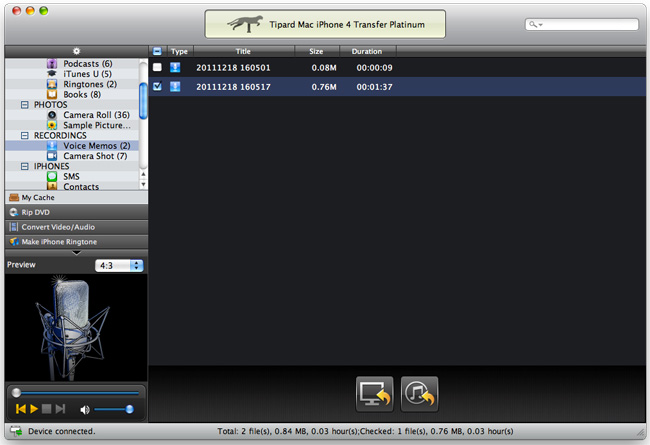The height and width of the screenshot is (445, 650).
Task: Select the row titled 20111218 160501
Action: [397, 67]
